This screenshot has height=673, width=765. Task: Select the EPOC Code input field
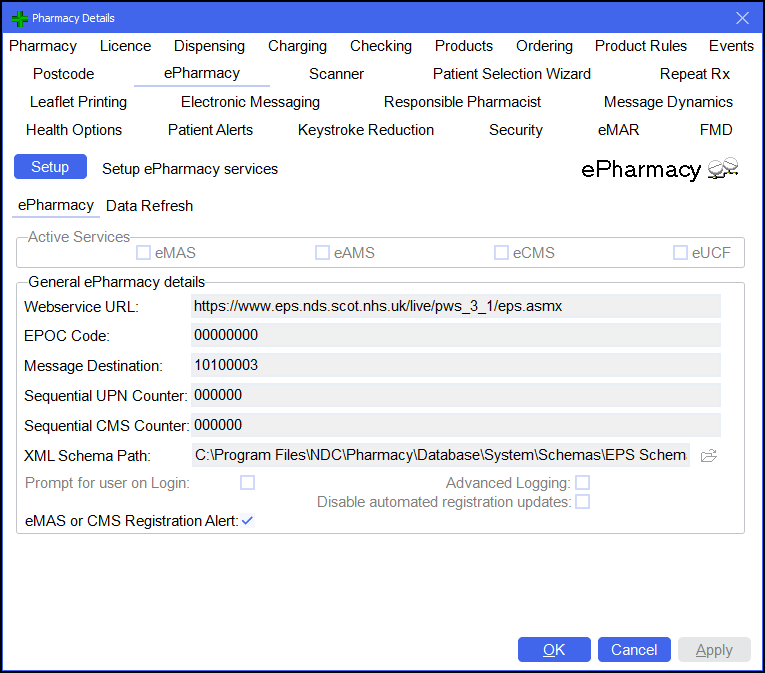coord(455,336)
